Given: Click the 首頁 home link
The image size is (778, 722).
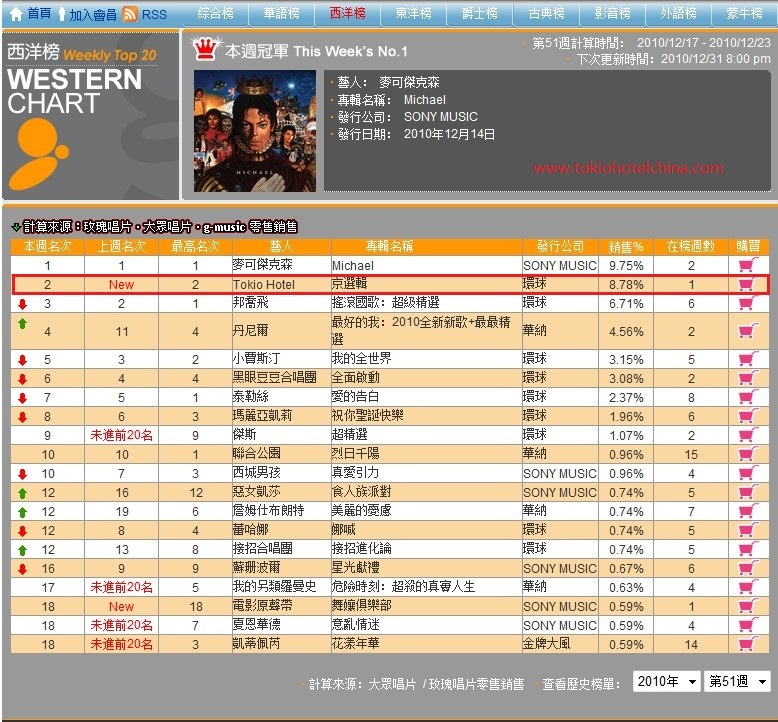Looking at the screenshot, I should coord(39,14).
